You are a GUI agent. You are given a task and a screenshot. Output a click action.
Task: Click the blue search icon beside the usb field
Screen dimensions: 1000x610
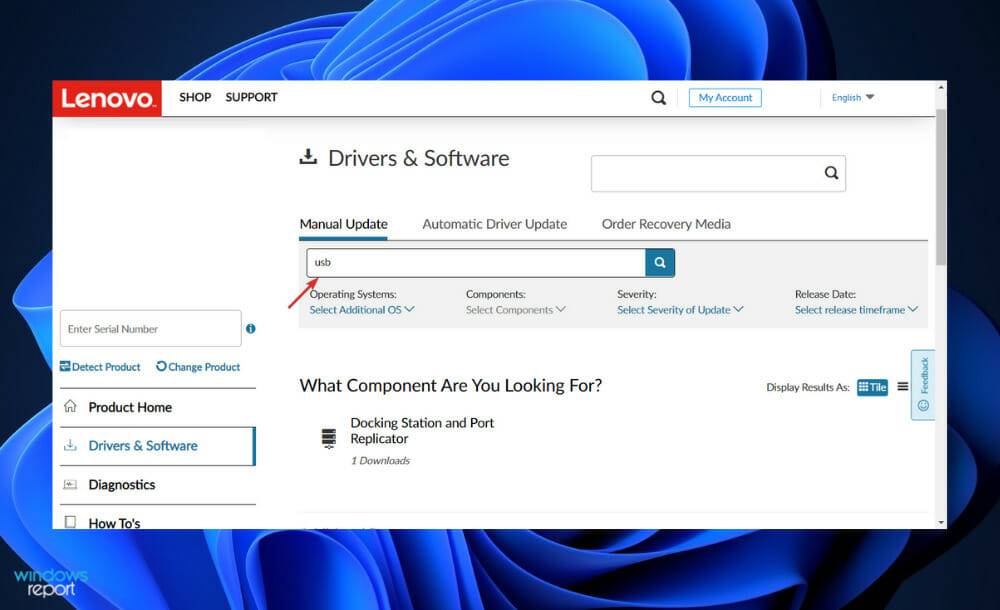[660, 262]
